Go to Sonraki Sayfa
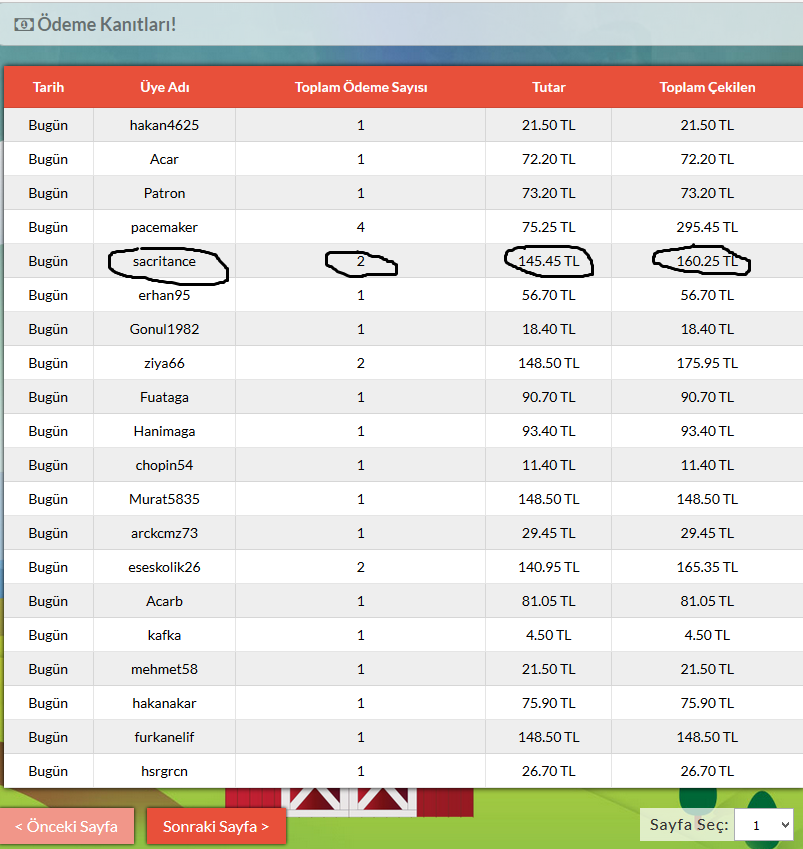This screenshot has width=803, height=849. (x=216, y=826)
